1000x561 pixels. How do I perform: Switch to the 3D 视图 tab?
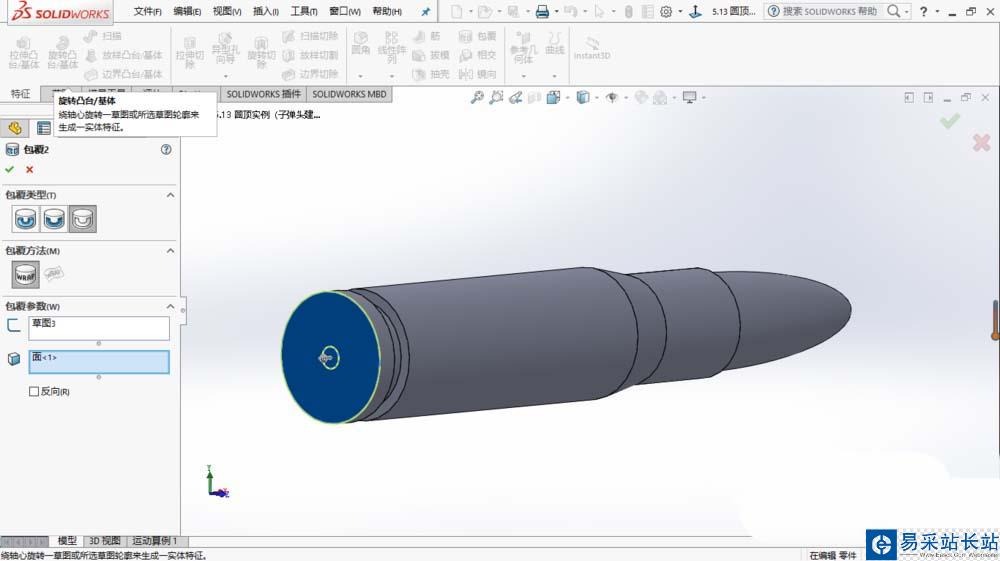click(105, 541)
